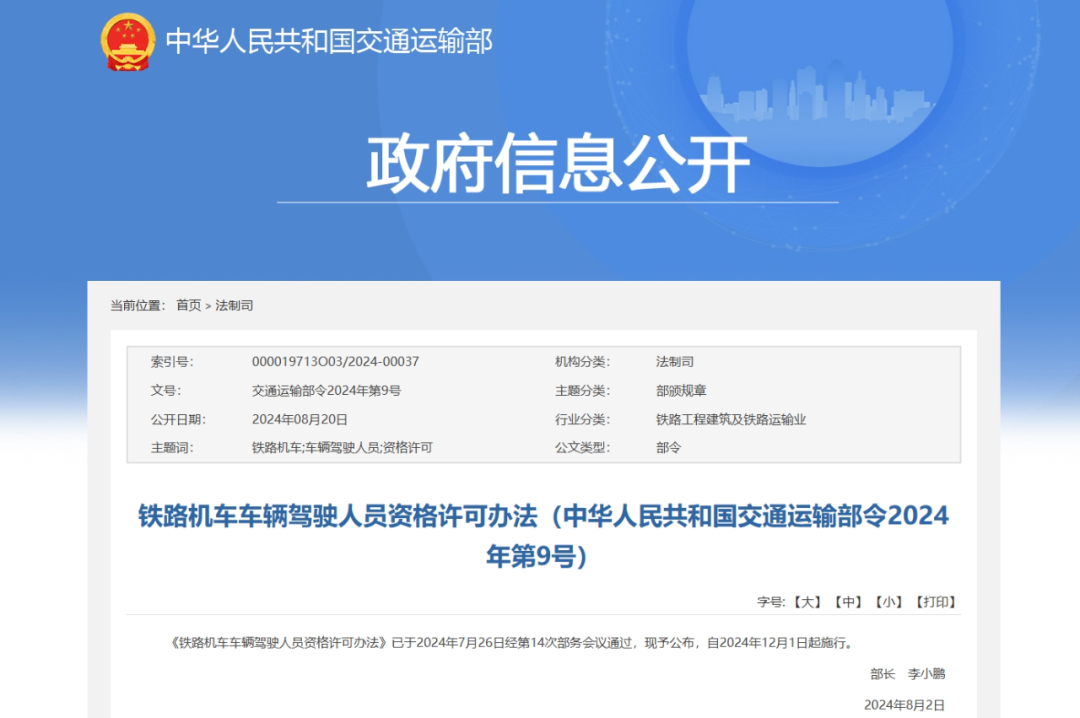Click the 主题分类 field label
Screen dimensions: 1080x718
pyautogui.click(x=583, y=391)
